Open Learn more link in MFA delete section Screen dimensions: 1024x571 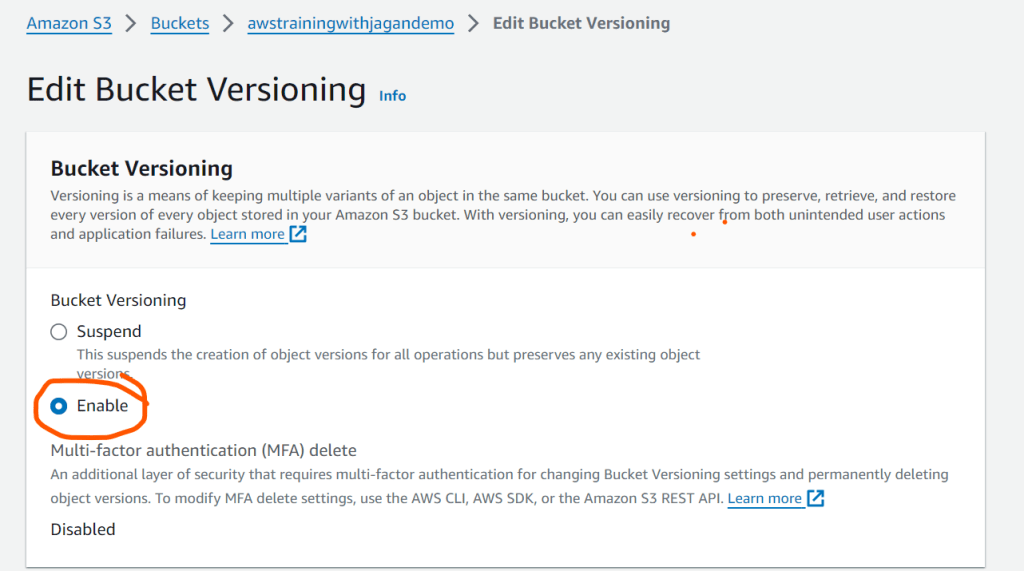[x=765, y=498]
